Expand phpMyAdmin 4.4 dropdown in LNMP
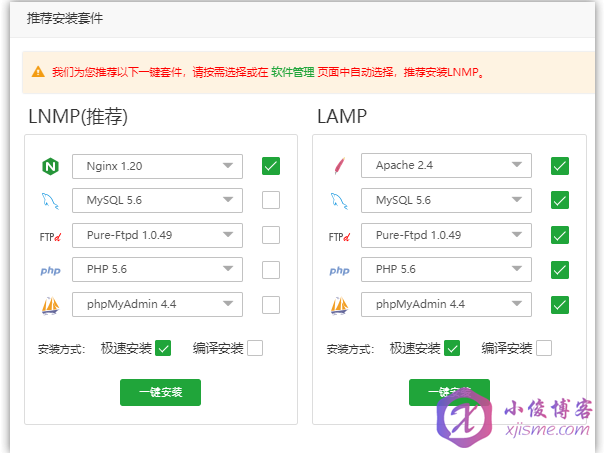 point(157,304)
